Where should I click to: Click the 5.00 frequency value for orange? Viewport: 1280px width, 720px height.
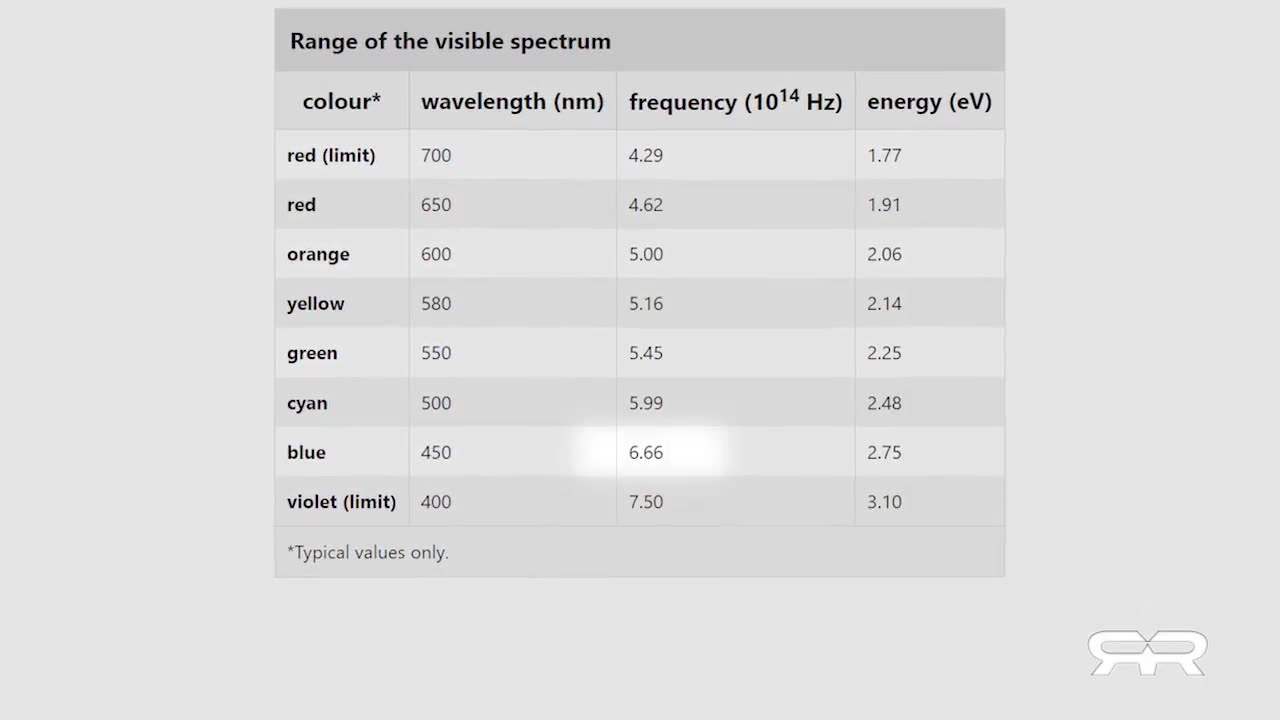[x=646, y=254]
